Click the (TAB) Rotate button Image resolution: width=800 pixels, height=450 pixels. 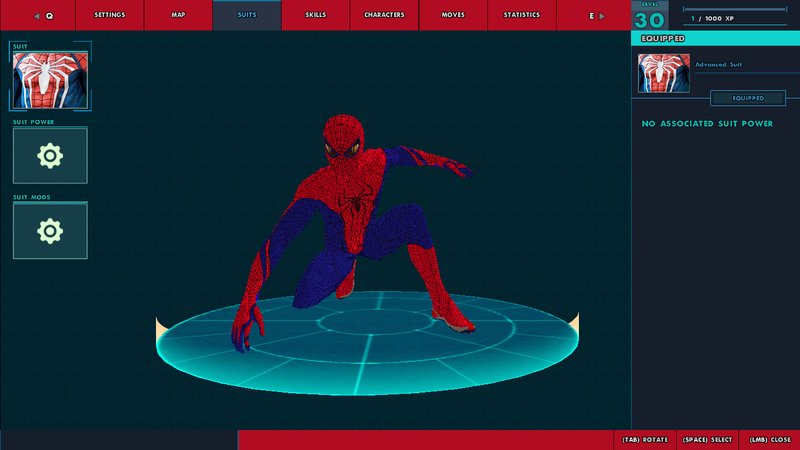pyautogui.click(x=645, y=440)
